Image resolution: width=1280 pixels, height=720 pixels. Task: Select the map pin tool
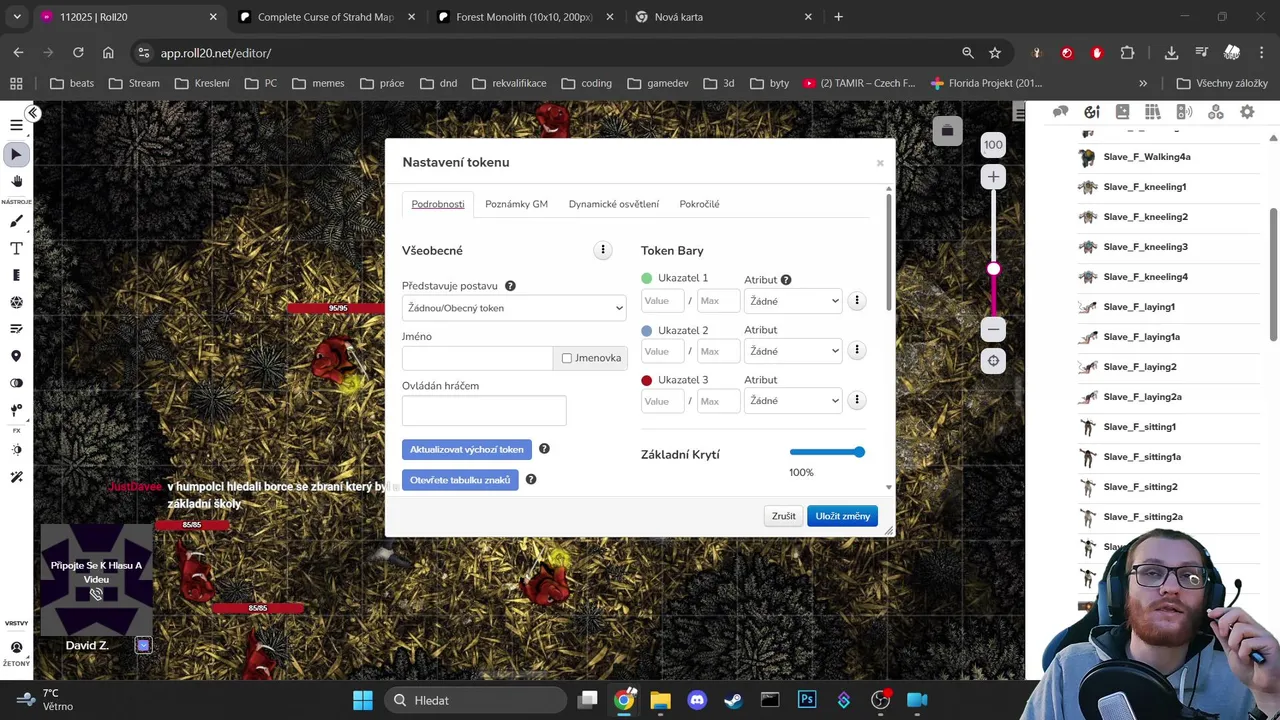(x=16, y=356)
